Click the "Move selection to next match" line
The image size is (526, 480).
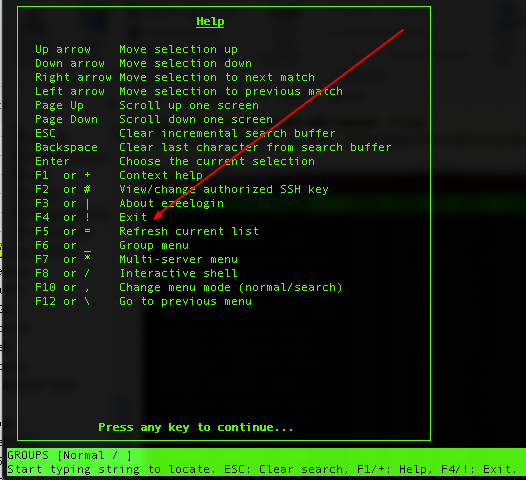(x=217, y=77)
